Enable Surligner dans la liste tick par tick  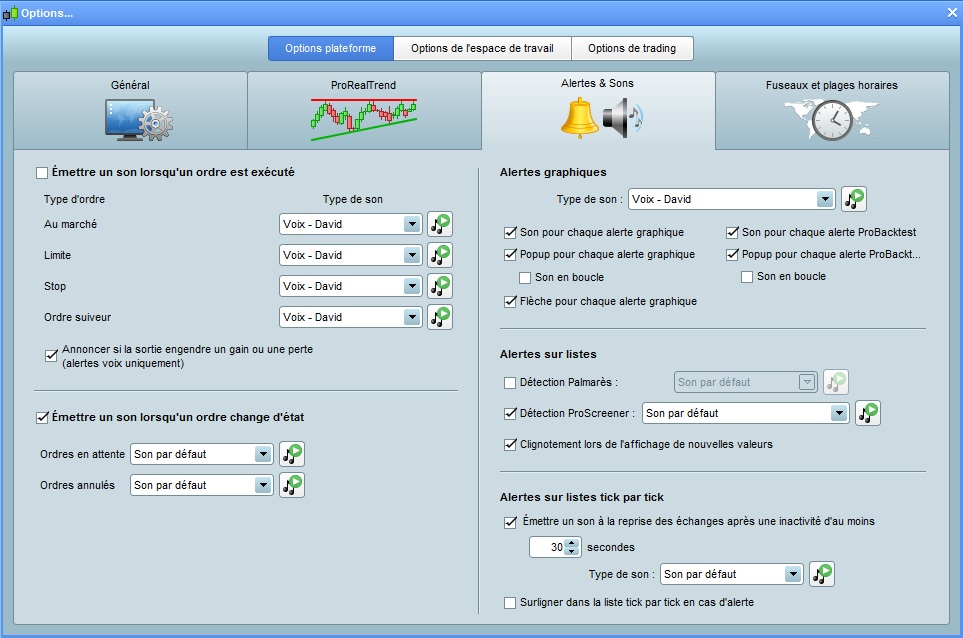pyautogui.click(x=510, y=603)
